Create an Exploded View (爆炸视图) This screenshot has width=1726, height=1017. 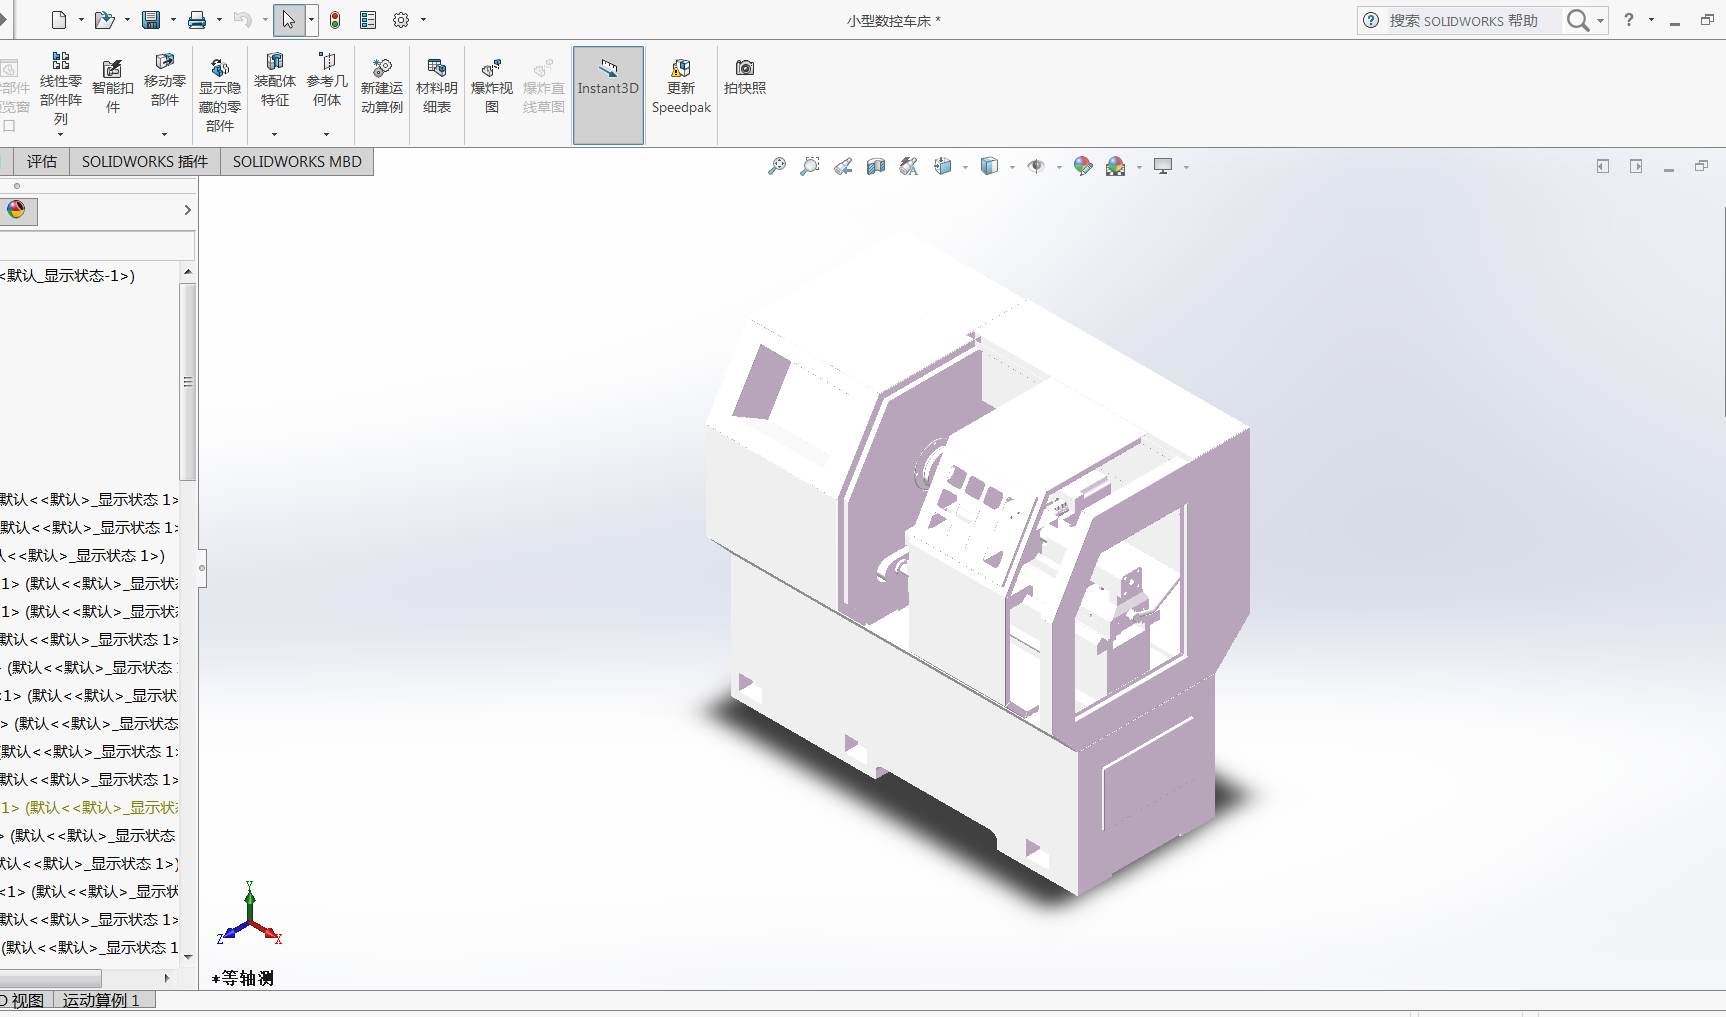(491, 86)
